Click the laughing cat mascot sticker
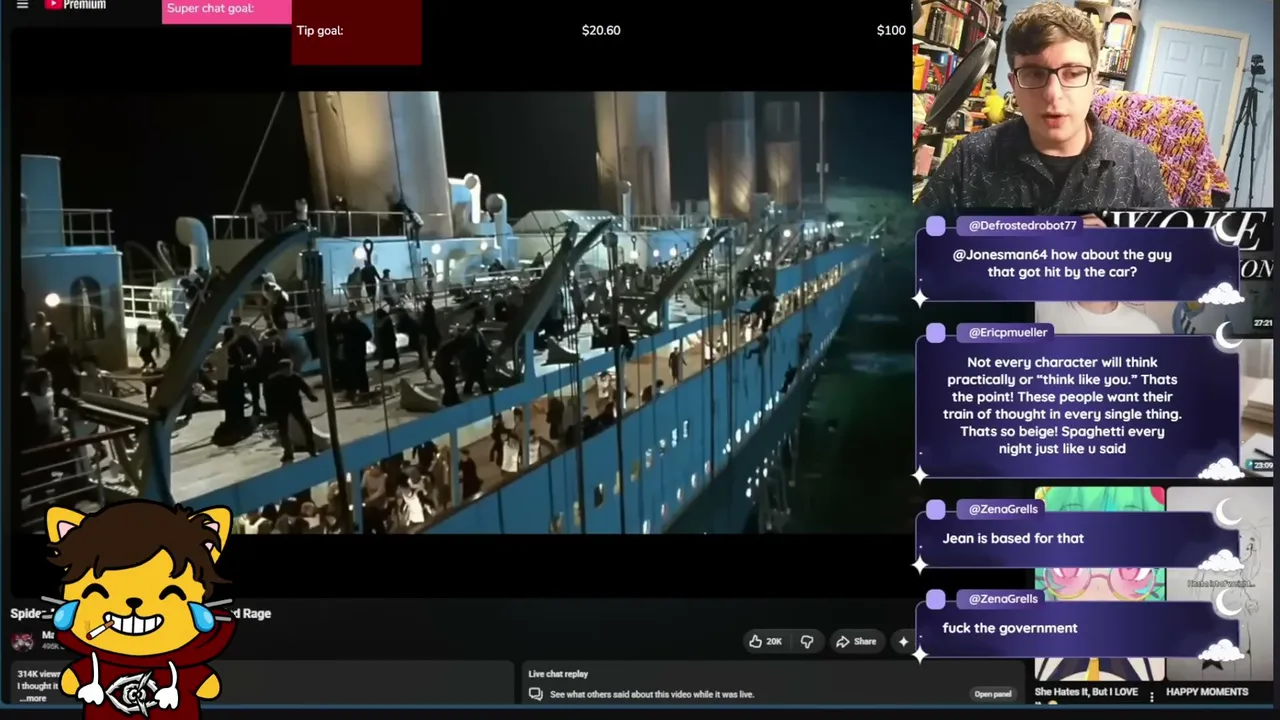The image size is (1280, 720). 137,610
